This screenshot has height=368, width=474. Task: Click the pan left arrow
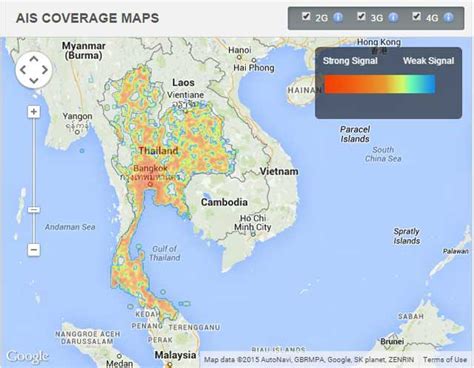pyautogui.click(x=23, y=70)
